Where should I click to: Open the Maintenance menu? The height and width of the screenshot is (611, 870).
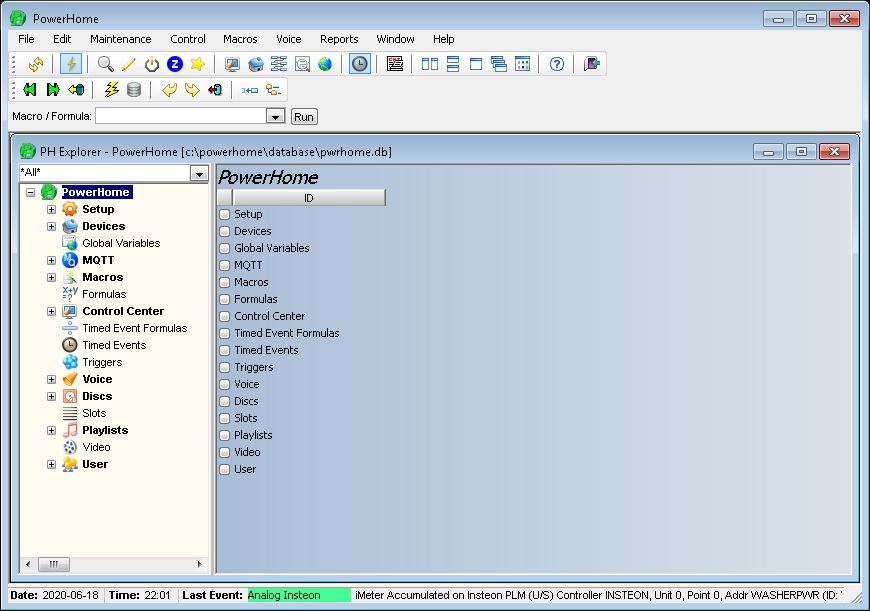pyautogui.click(x=120, y=39)
